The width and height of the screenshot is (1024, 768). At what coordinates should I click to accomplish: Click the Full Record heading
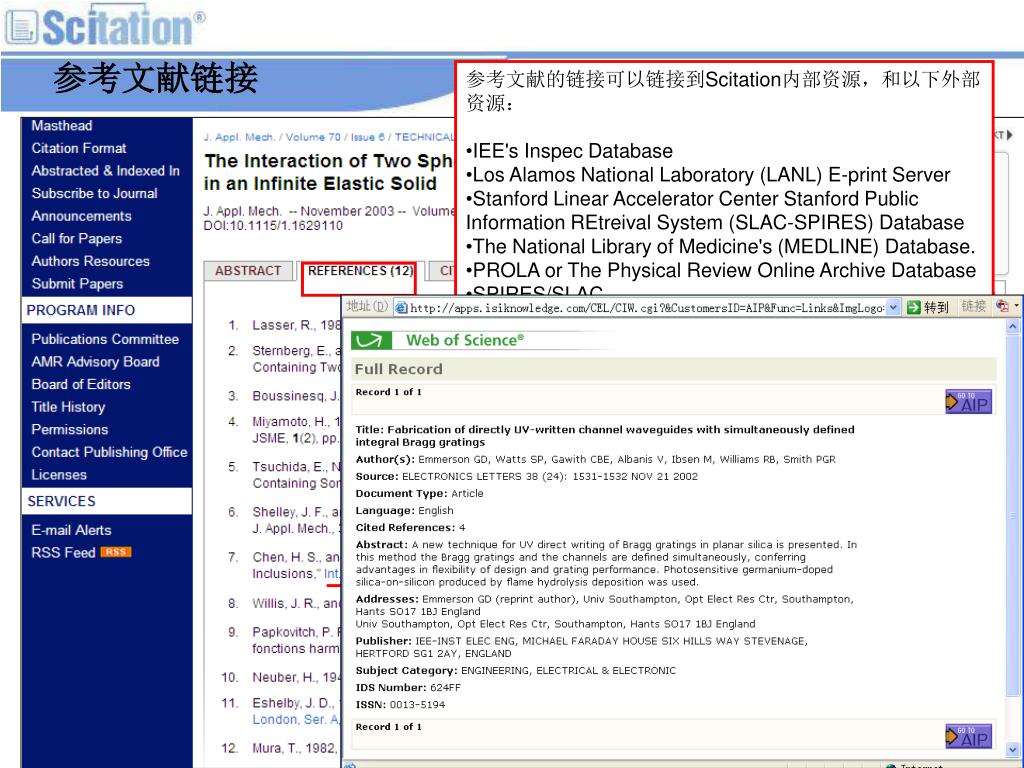pyautogui.click(x=398, y=369)
